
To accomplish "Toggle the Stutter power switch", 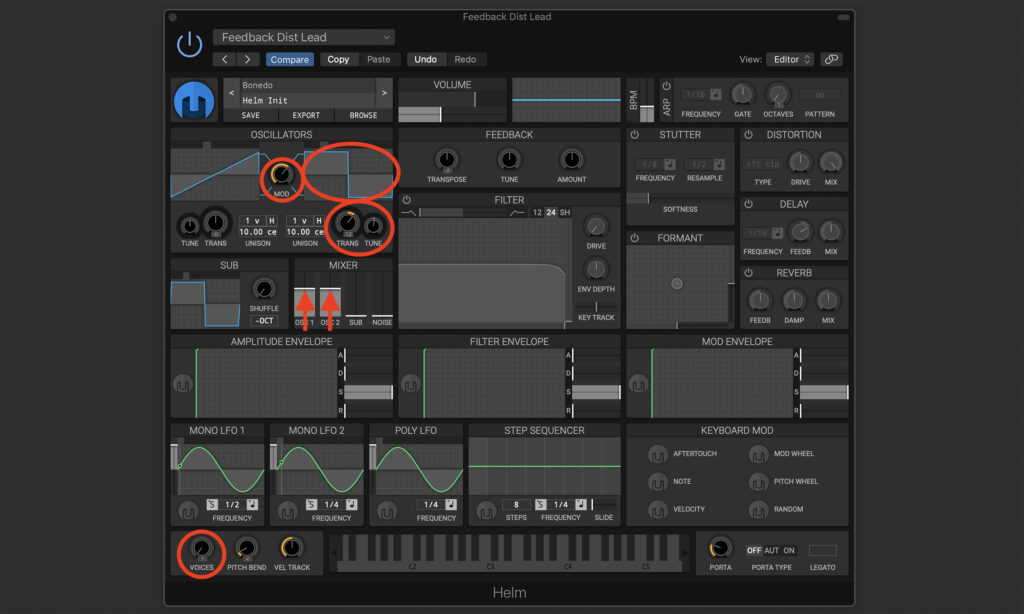I will coord(634,135).
